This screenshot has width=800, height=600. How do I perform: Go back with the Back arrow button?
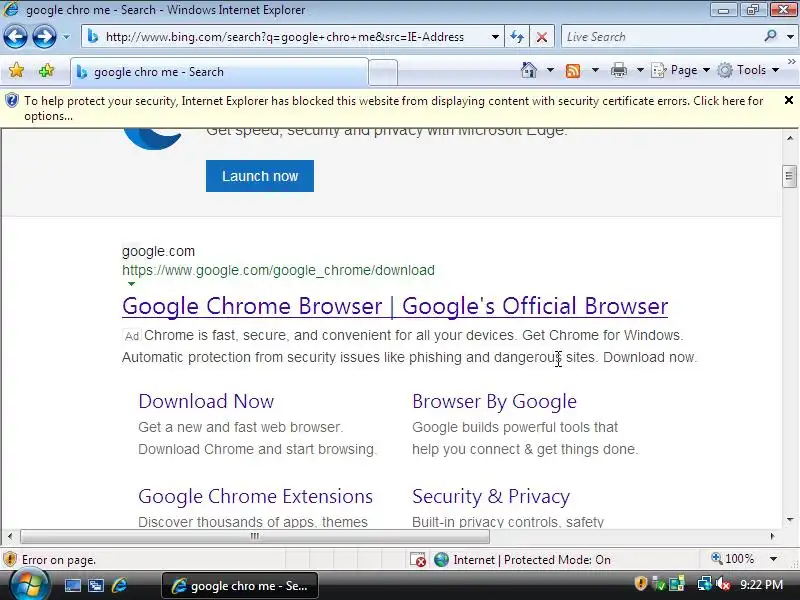click(x=15, y=37)
